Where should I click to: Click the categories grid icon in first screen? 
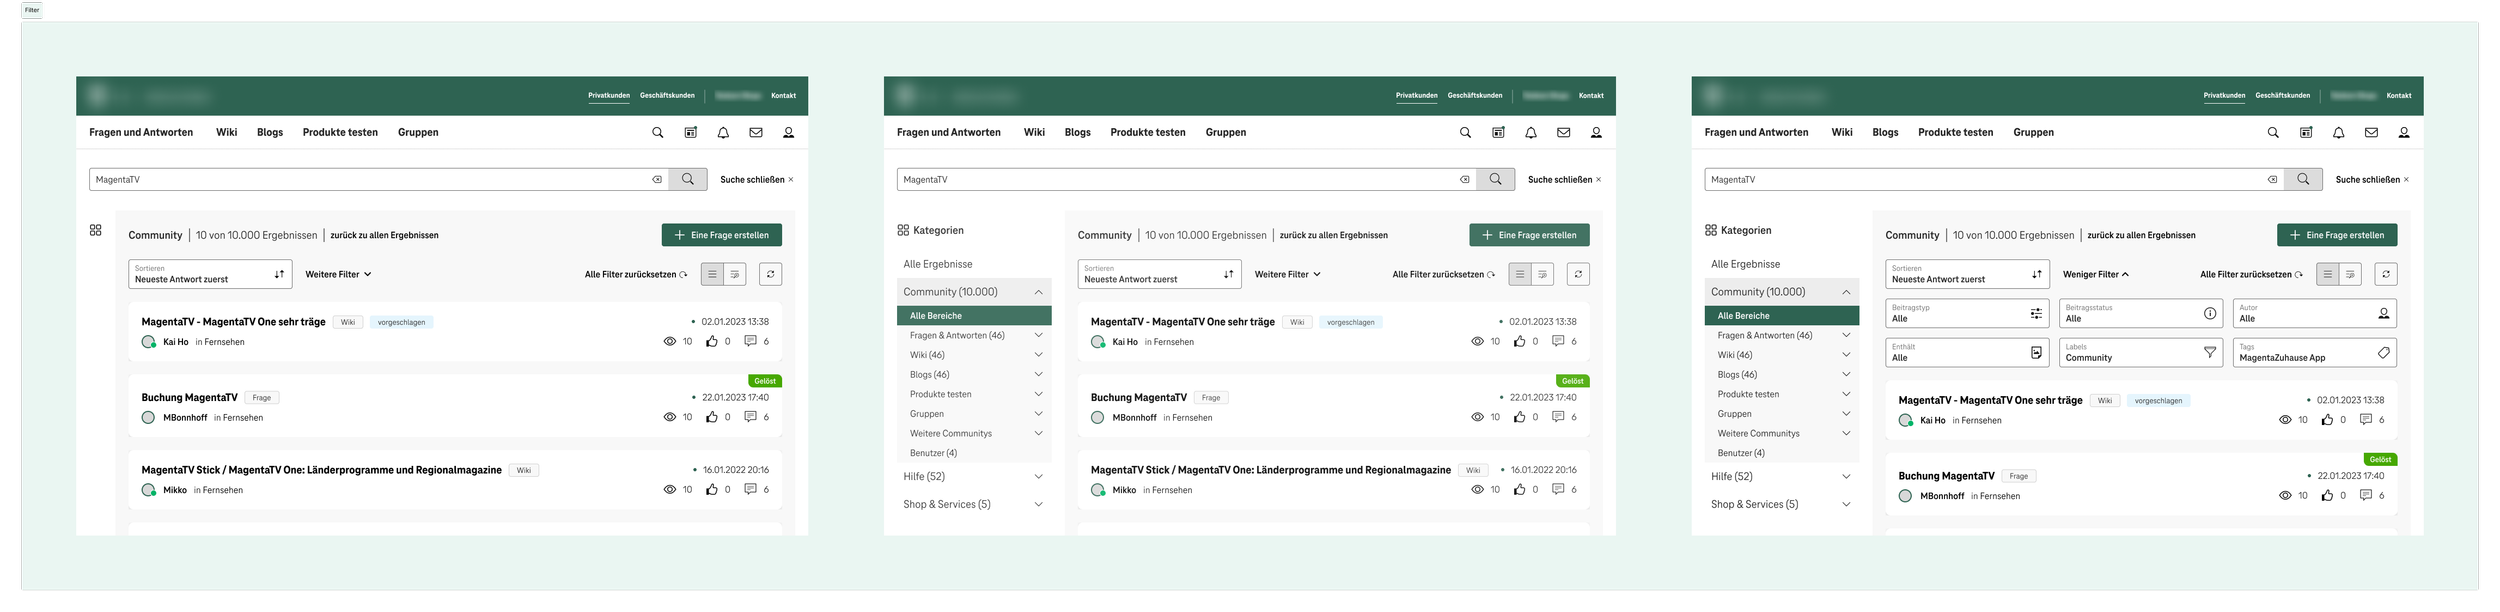(95, 230)
